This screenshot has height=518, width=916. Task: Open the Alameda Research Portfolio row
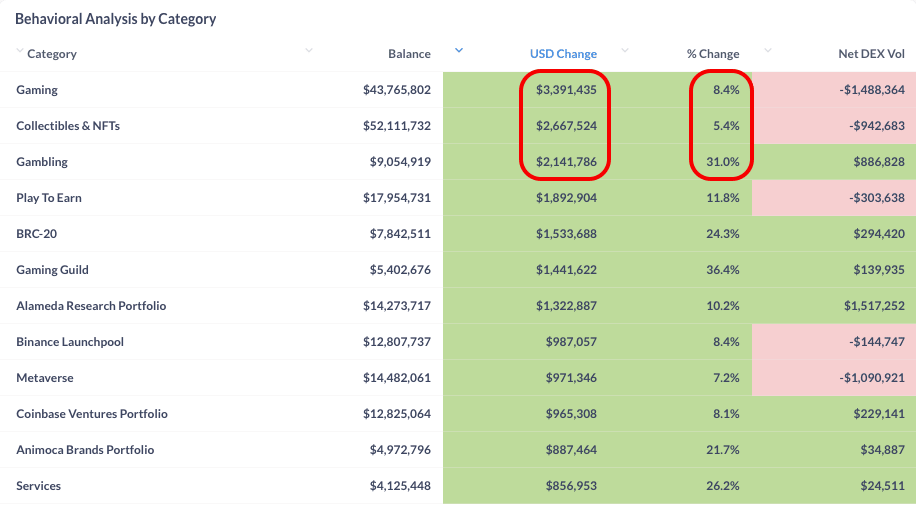click(91, 306)
